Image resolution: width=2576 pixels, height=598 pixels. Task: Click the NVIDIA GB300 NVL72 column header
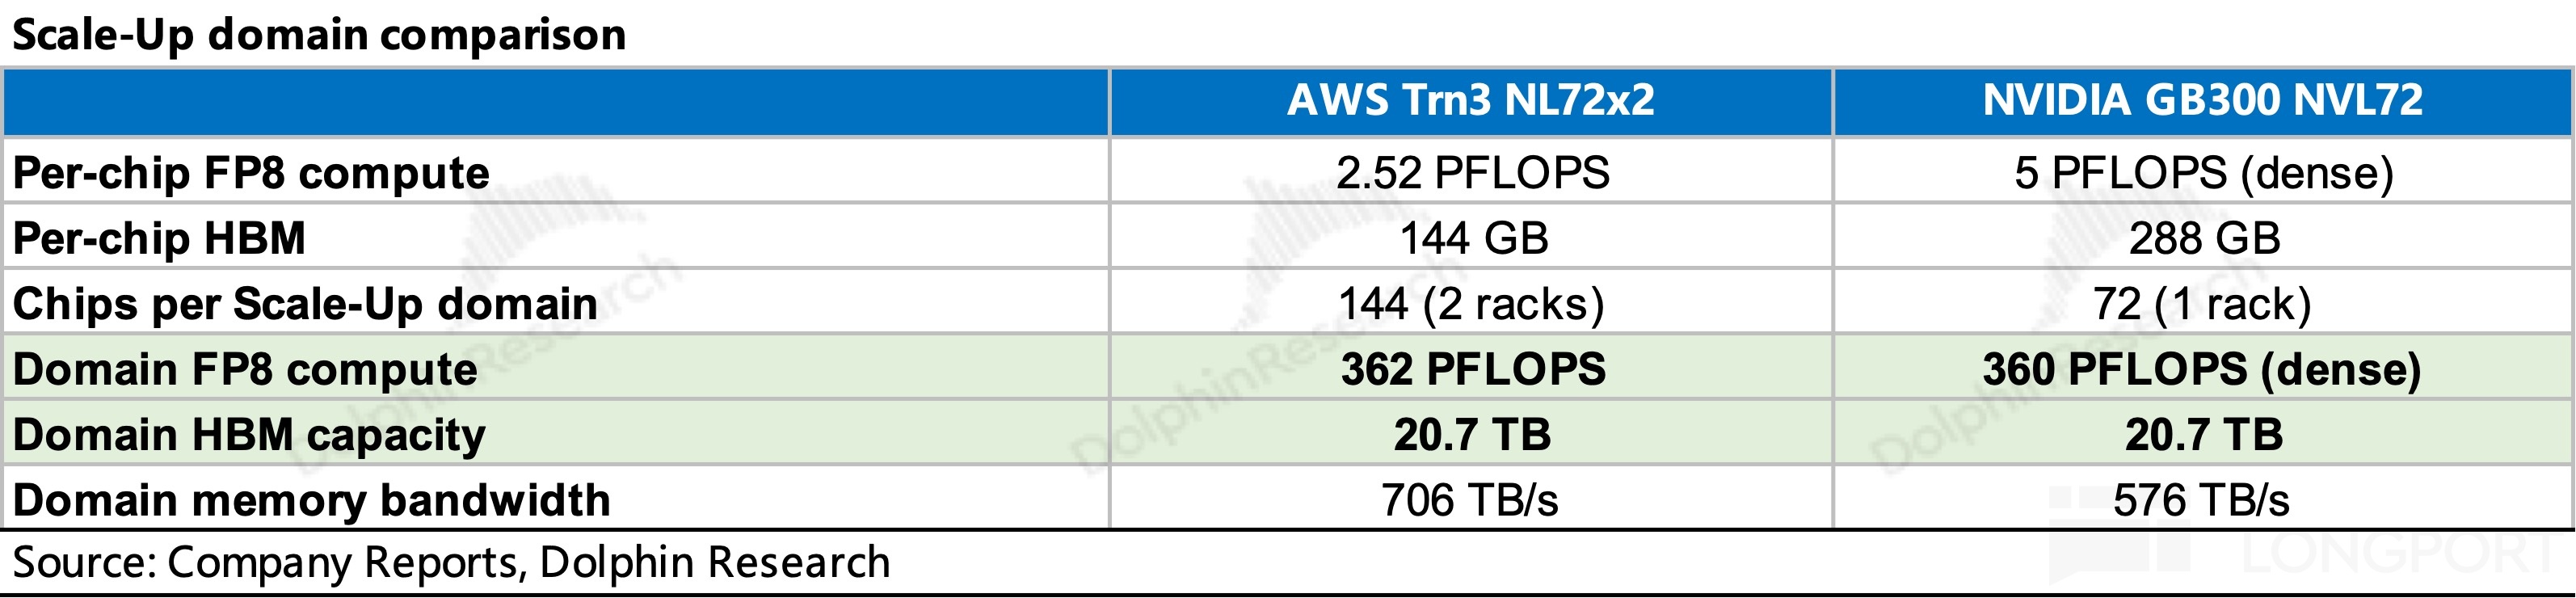click(2203, 101)
